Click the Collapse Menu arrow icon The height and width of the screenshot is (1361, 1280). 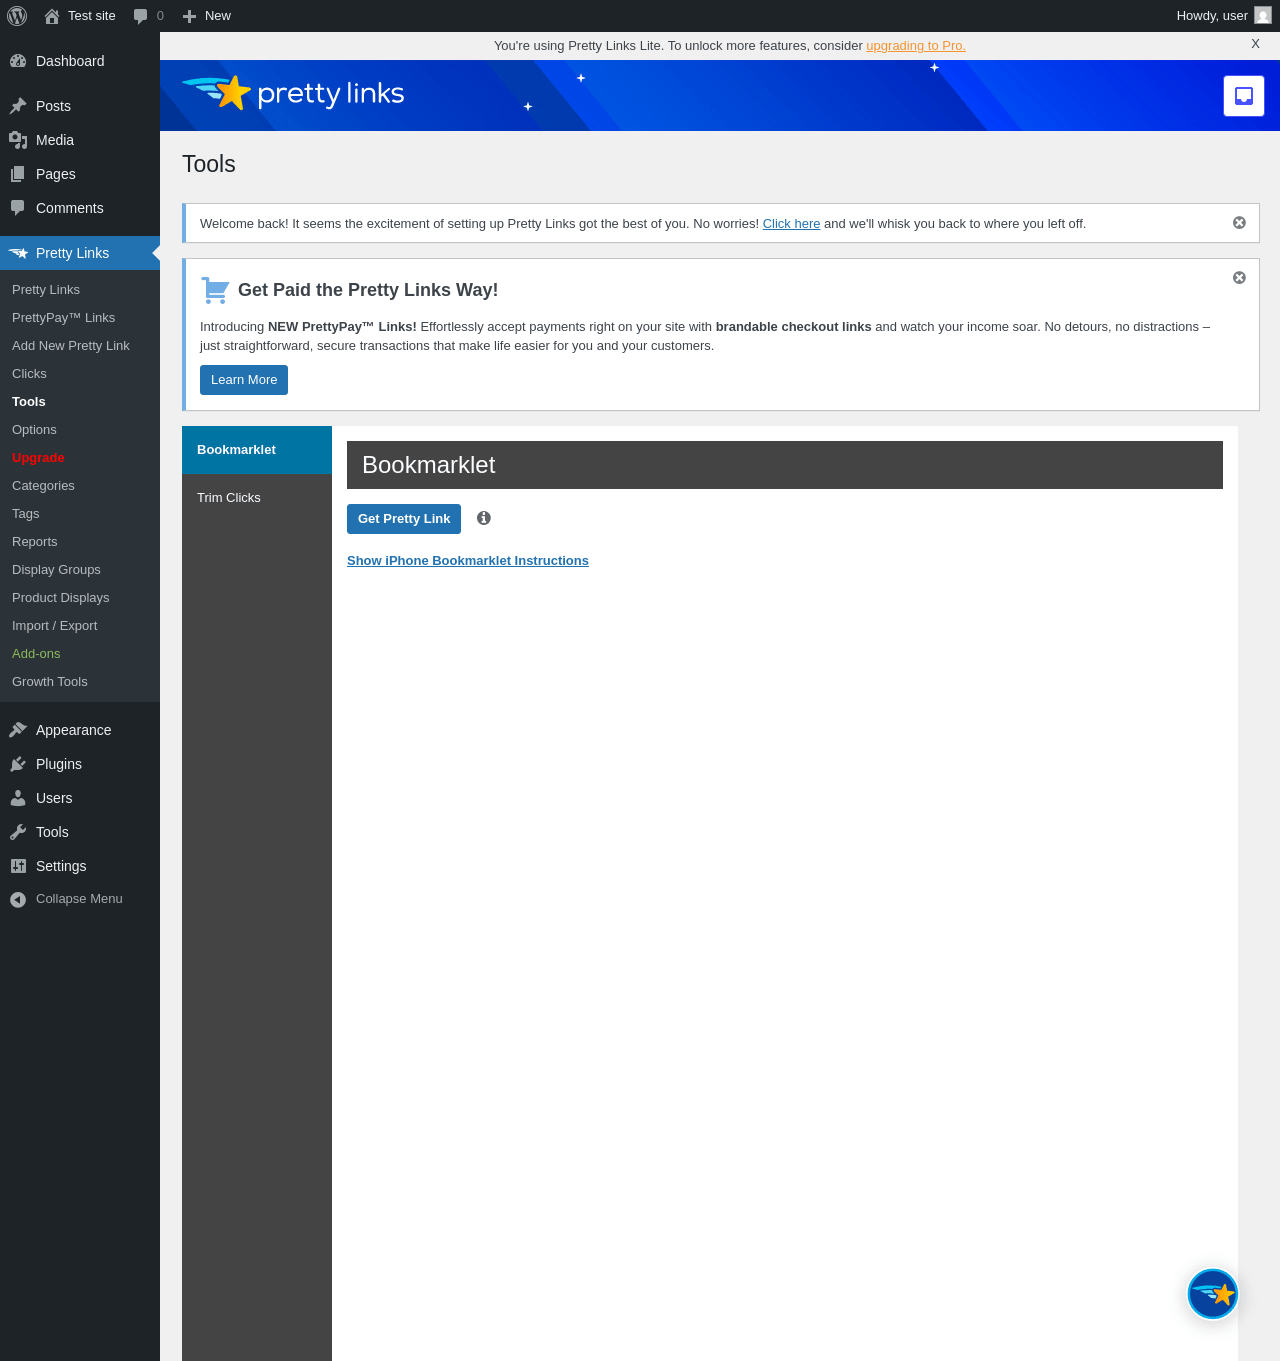[x=18, y=899]
